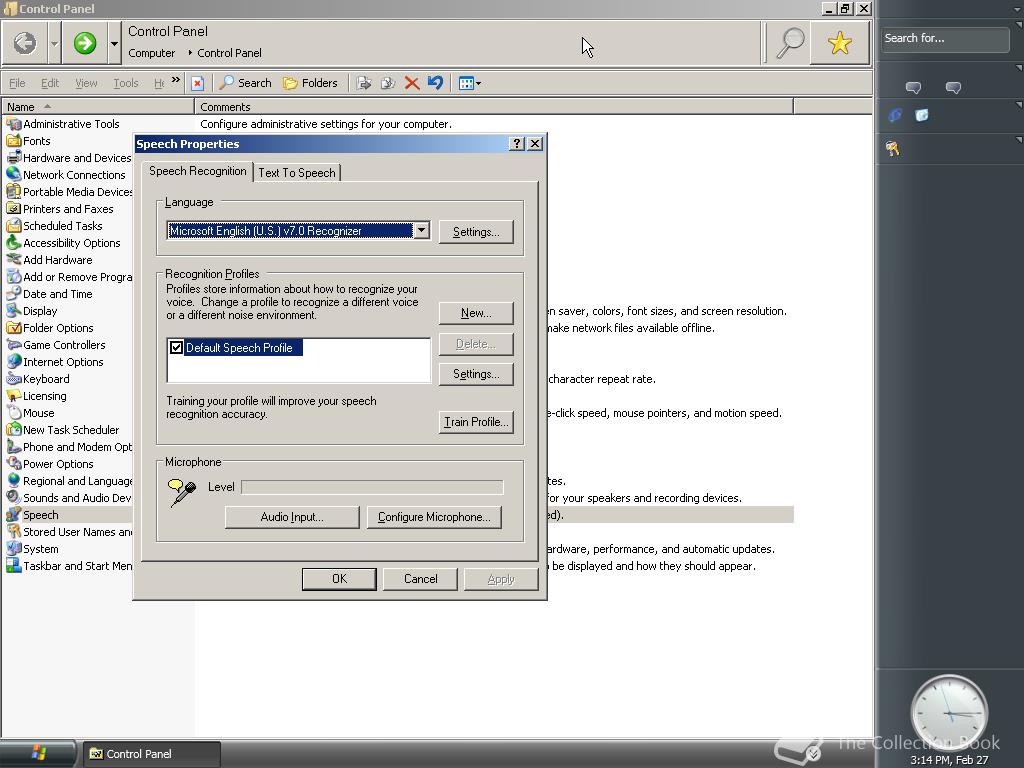Uncheck the Default Speech Profile checkbox
The width and height of the screenshot is (1024, 768).
pyautogui.click(x=176, y=347)
